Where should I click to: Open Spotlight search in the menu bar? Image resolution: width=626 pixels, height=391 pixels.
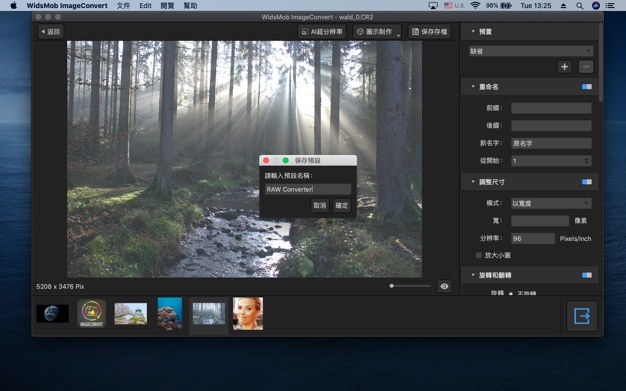(579, 6)
